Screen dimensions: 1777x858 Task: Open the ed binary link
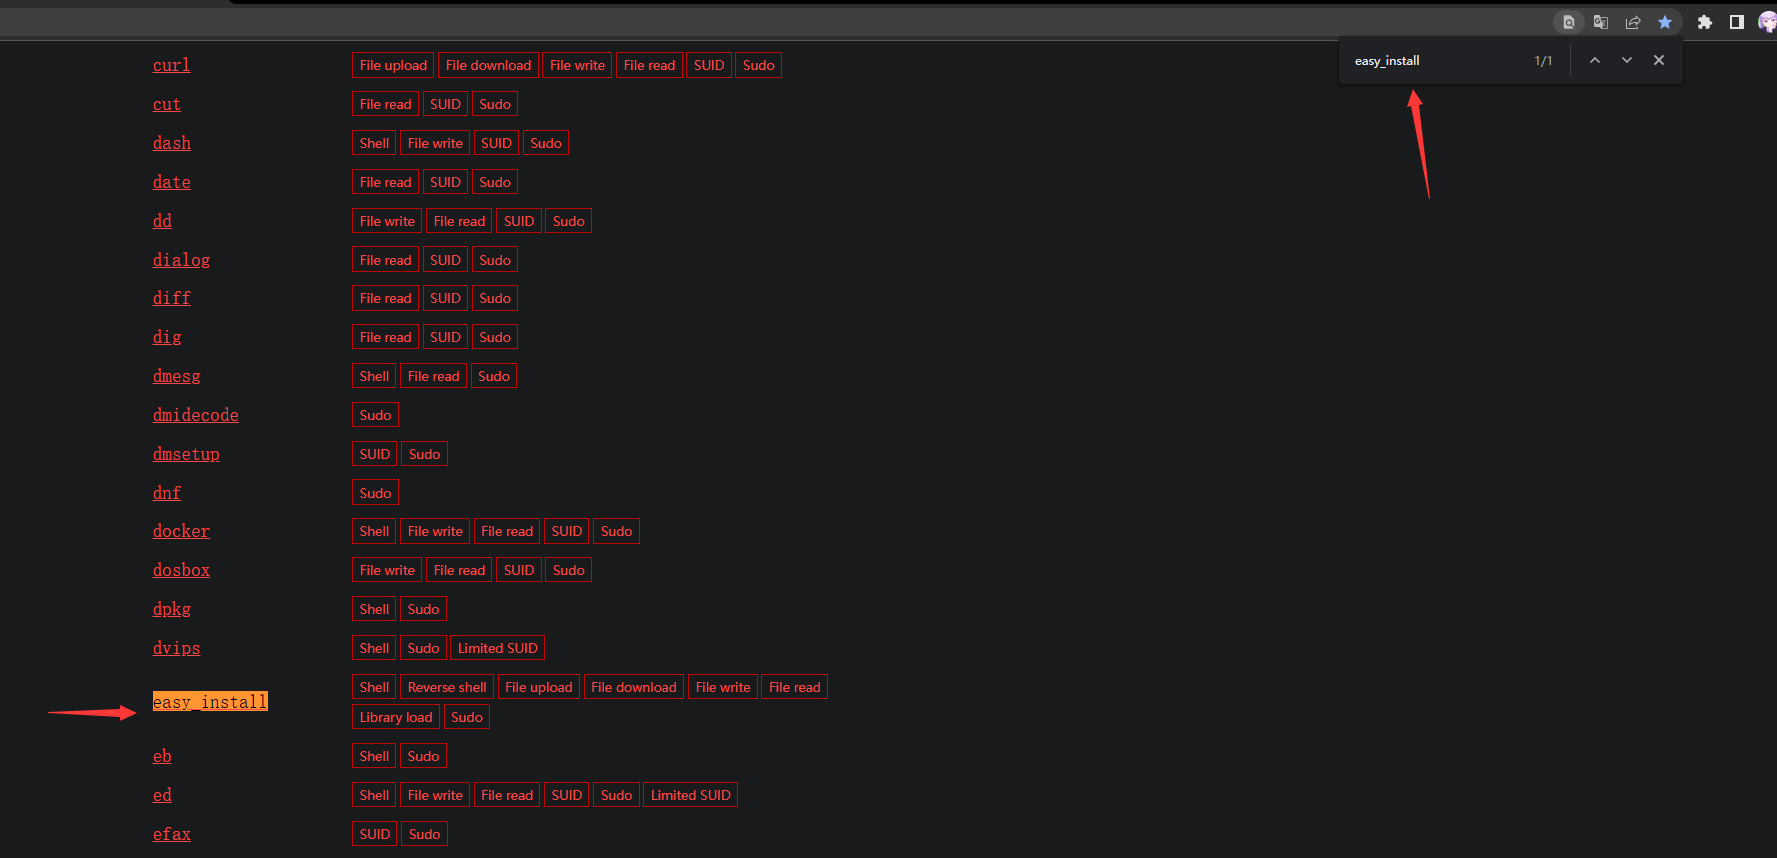162,795
